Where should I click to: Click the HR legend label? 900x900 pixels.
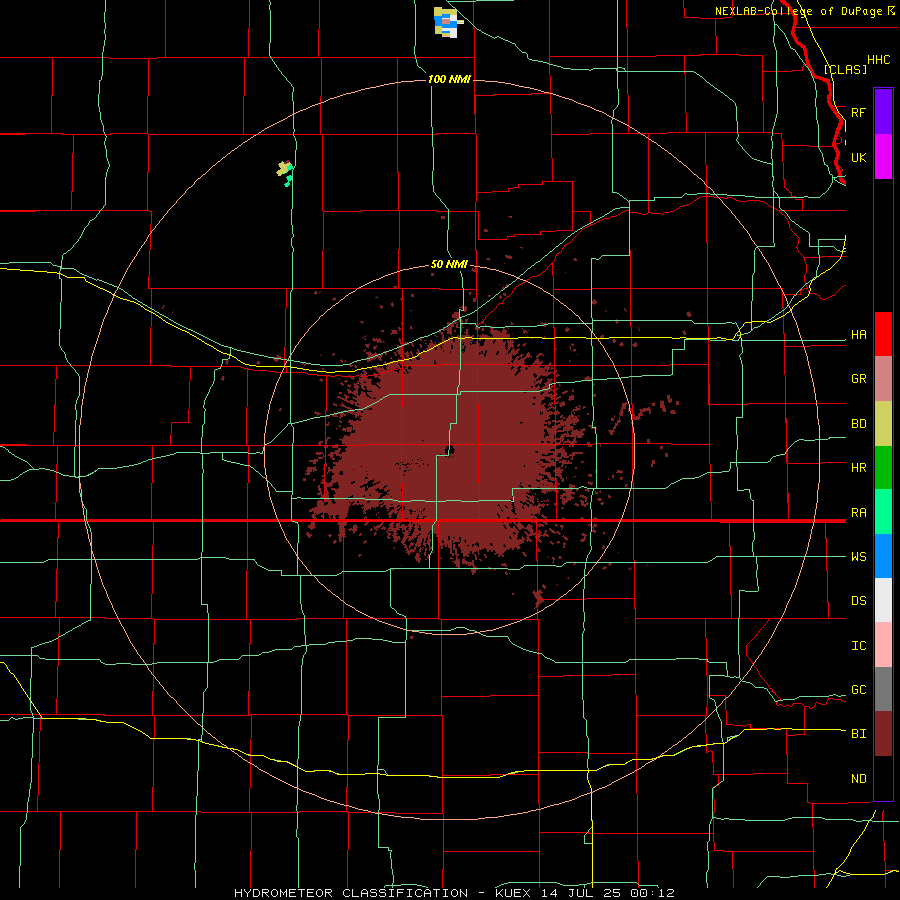(x=858, y=468)
